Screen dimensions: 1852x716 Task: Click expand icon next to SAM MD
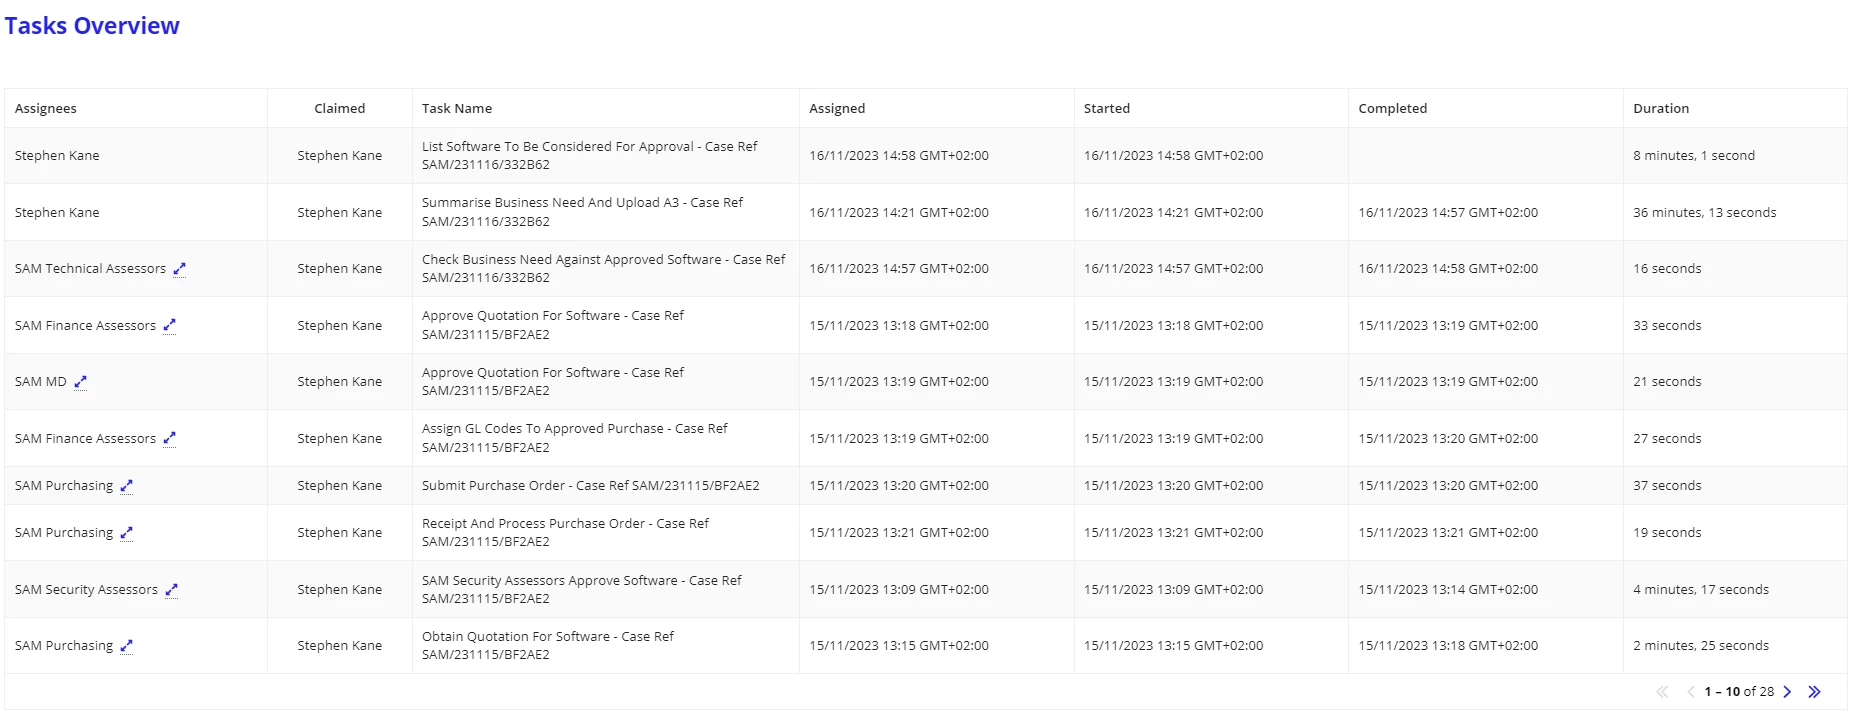click(x=80, y=382)
